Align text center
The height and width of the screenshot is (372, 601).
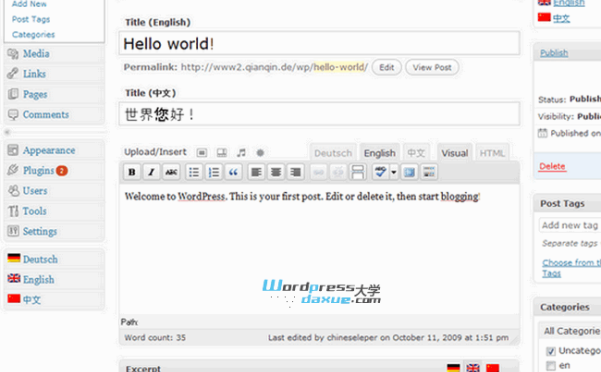tap(276, 172)
